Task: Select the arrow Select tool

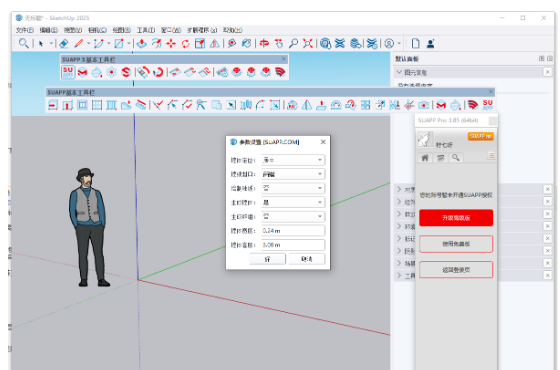Action: [x=41, y=44]
